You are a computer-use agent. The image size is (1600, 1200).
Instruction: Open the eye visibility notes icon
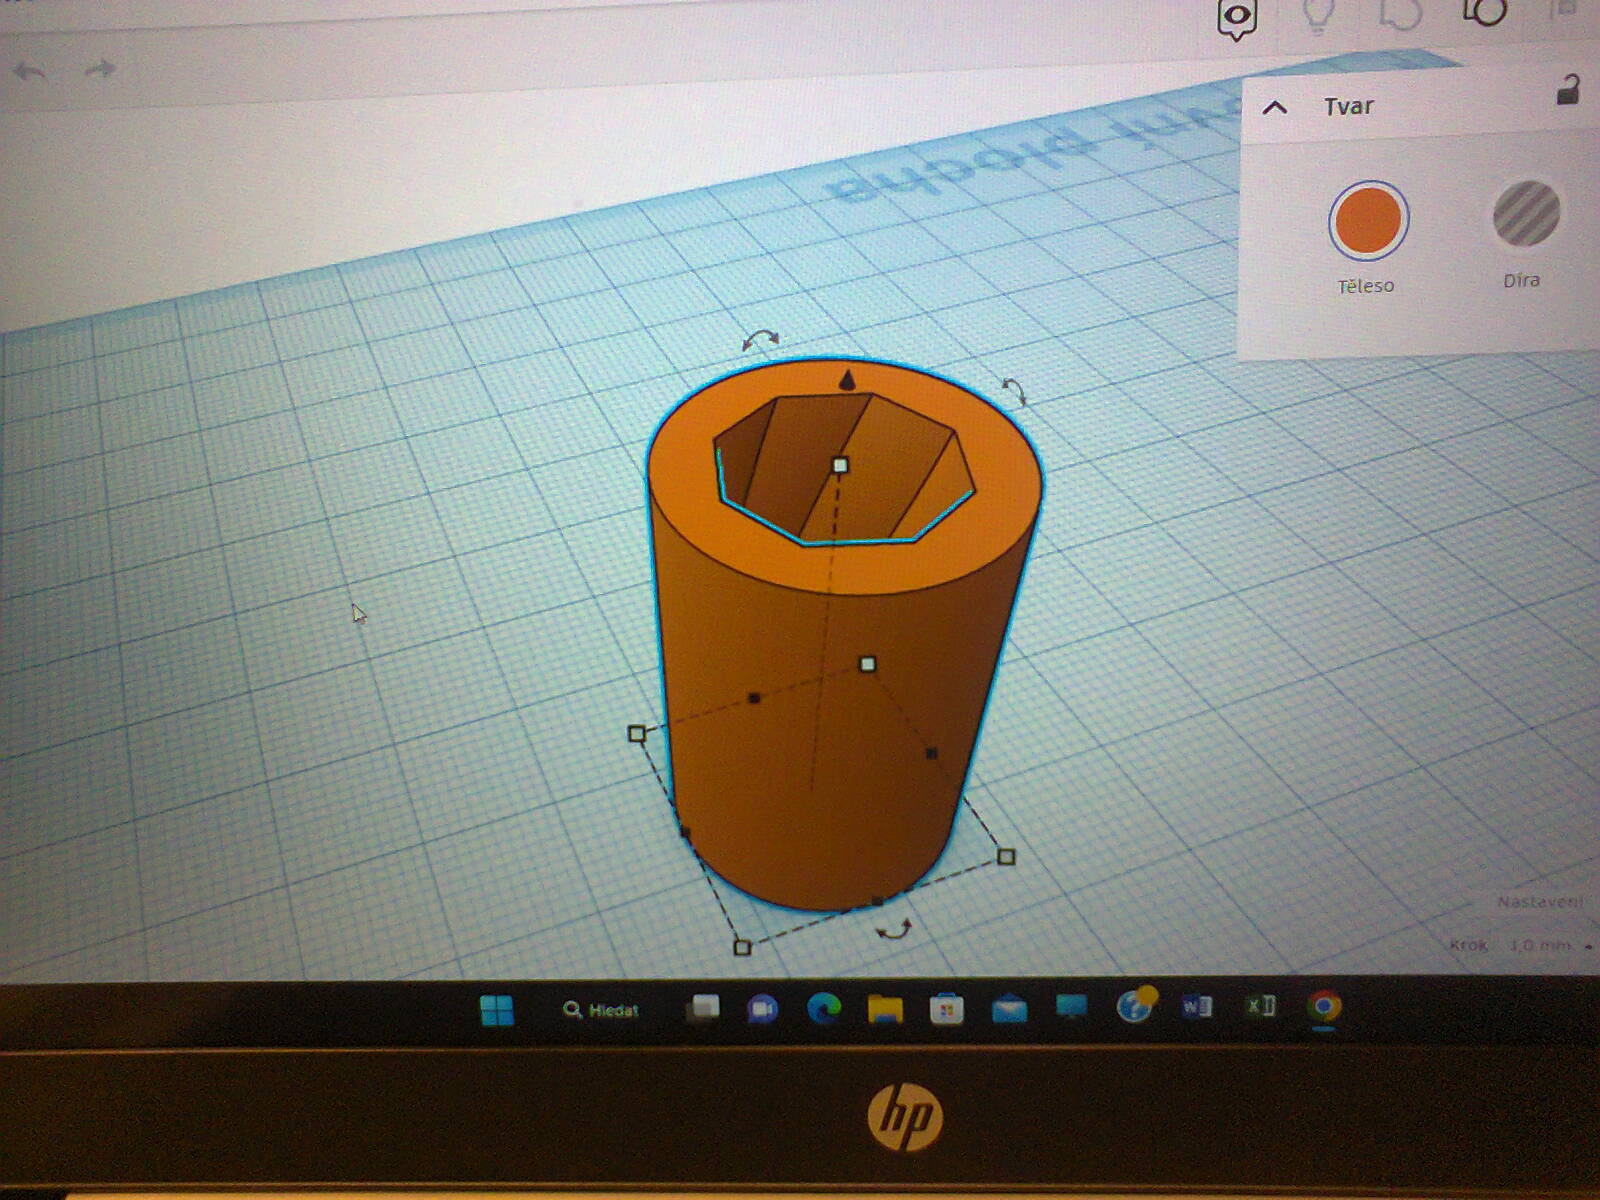pos(1237,18)
